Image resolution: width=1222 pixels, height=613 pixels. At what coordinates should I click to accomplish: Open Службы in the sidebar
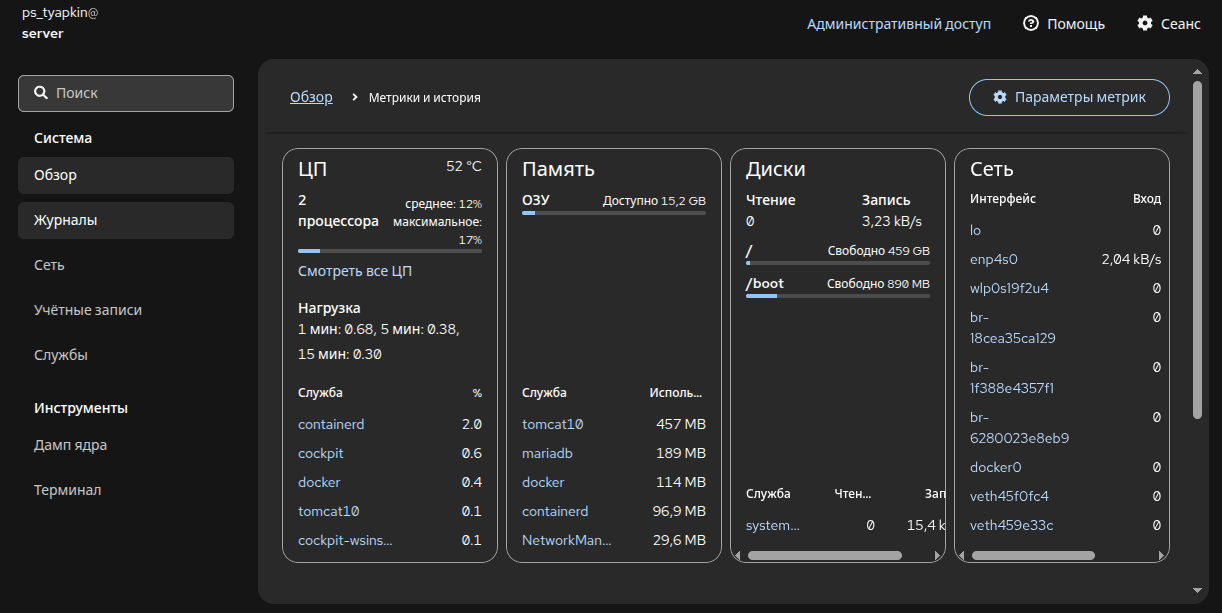tap(61, 355)
